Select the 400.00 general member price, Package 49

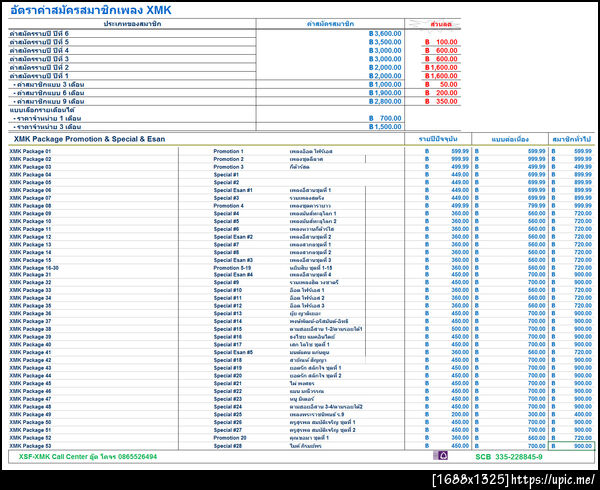(x=583, y=414)
